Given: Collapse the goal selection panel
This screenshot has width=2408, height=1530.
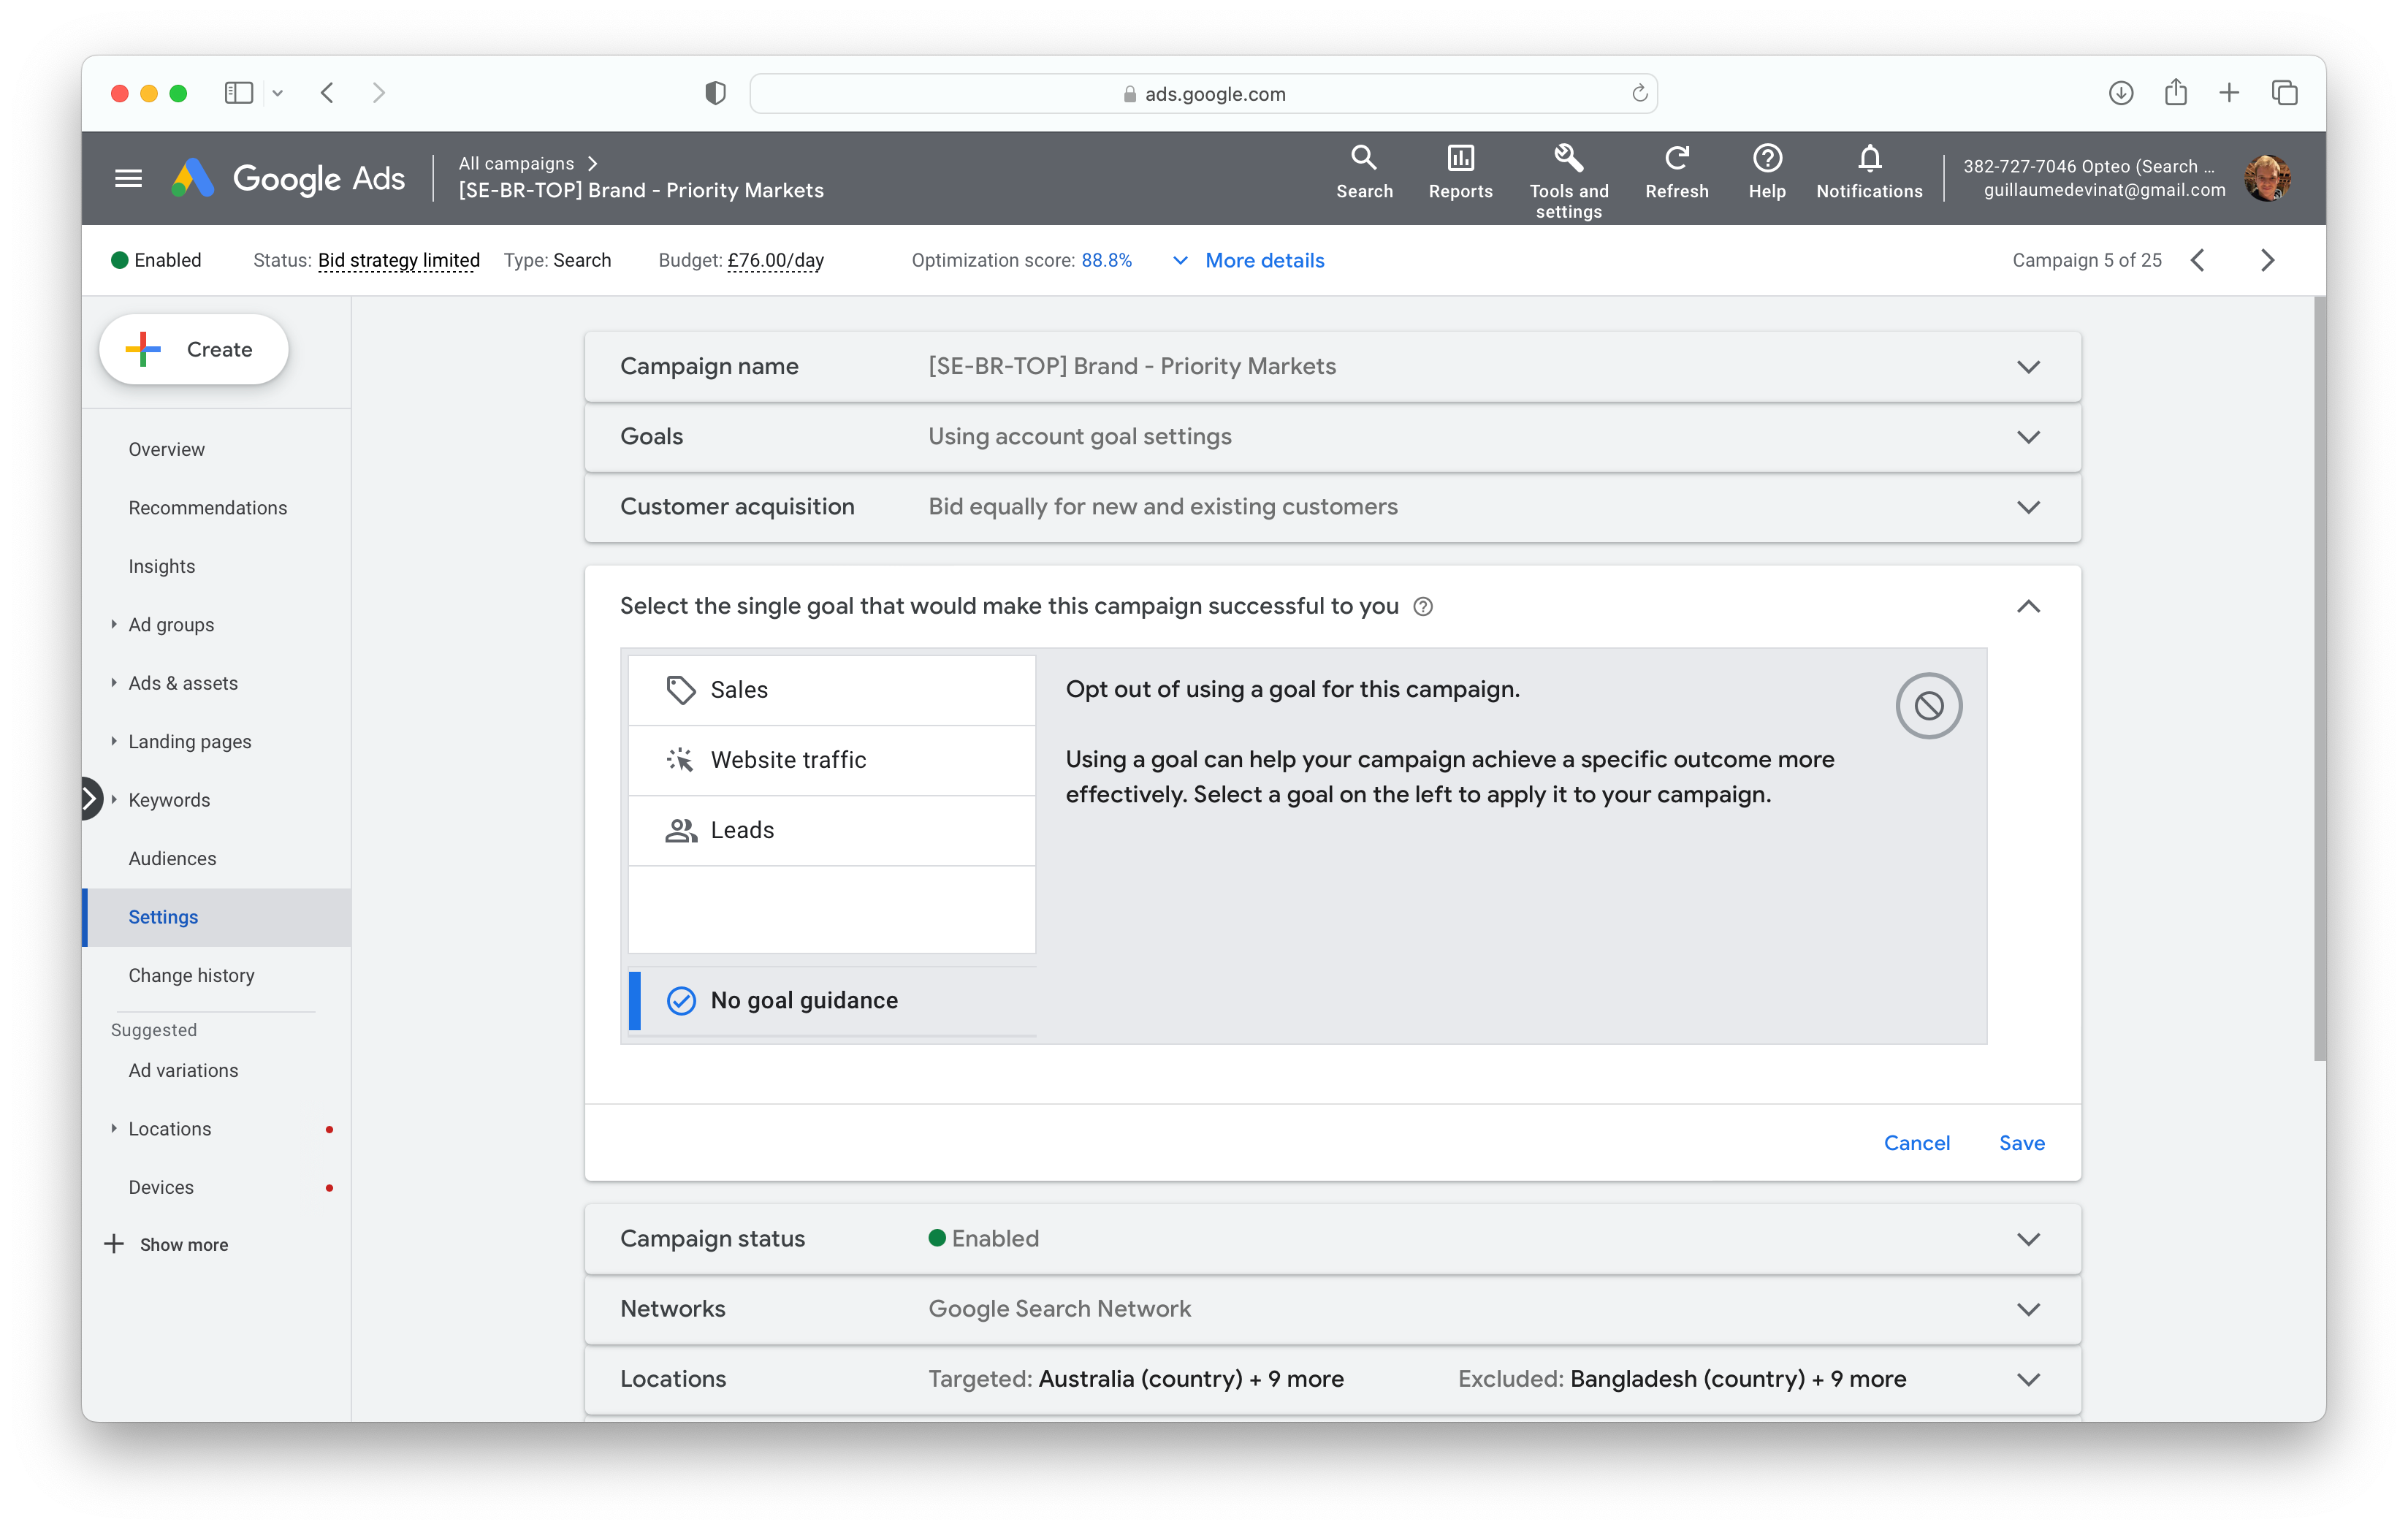Looking at the screenshot, I should 2027,607.
